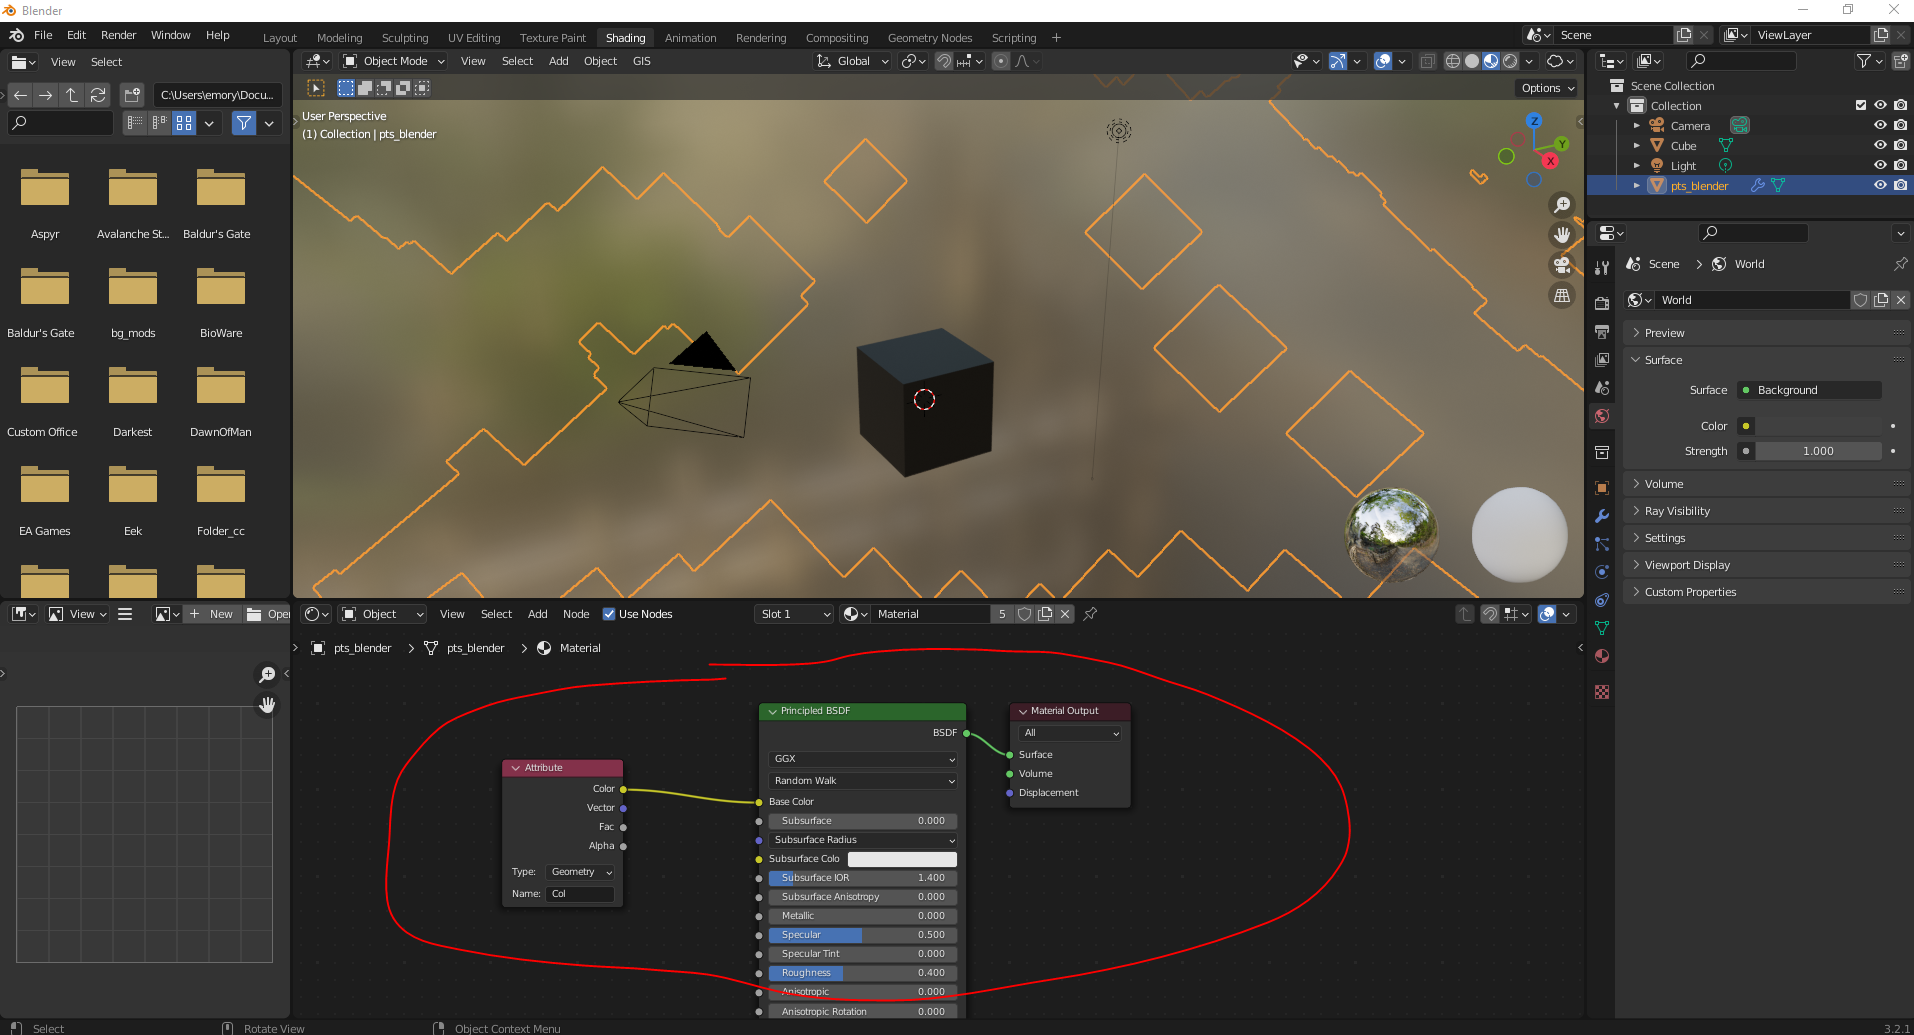Click the Subsurface Color swatch
The image size is (1914, 1035).
click(x=902, y=859)
